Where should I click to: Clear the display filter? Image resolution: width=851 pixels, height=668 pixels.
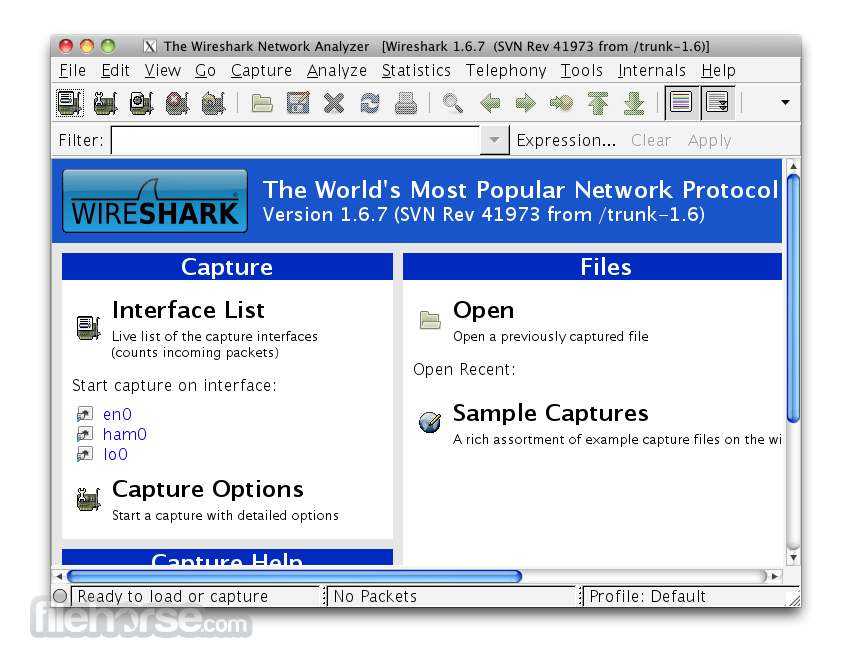(651, 141)
